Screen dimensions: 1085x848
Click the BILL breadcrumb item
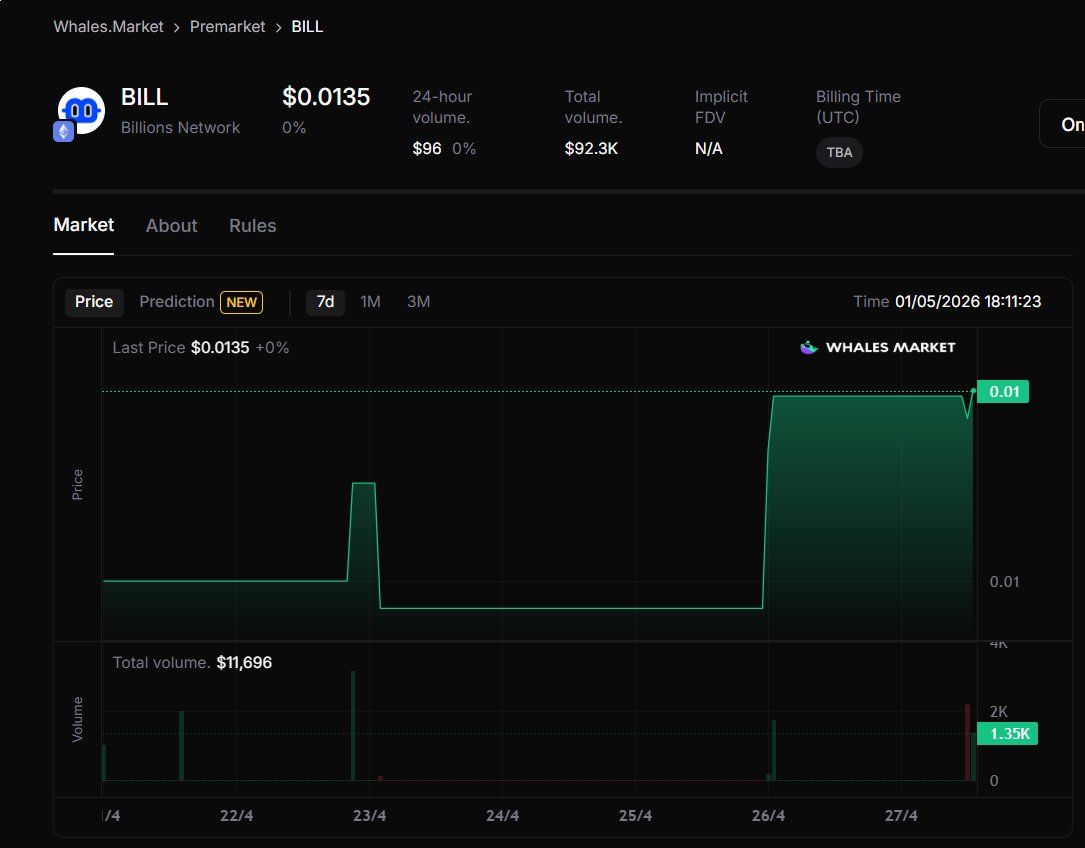point(307,27)
